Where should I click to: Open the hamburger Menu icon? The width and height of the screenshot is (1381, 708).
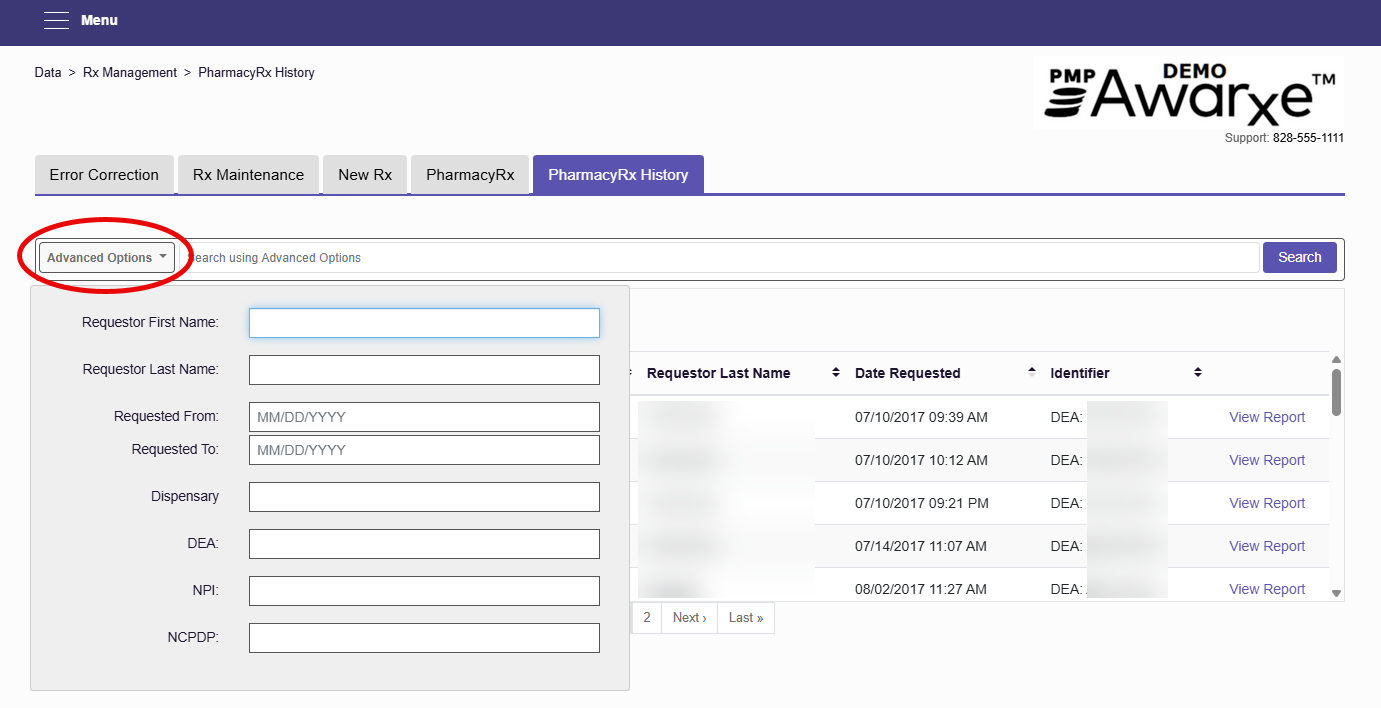(56, 20)
